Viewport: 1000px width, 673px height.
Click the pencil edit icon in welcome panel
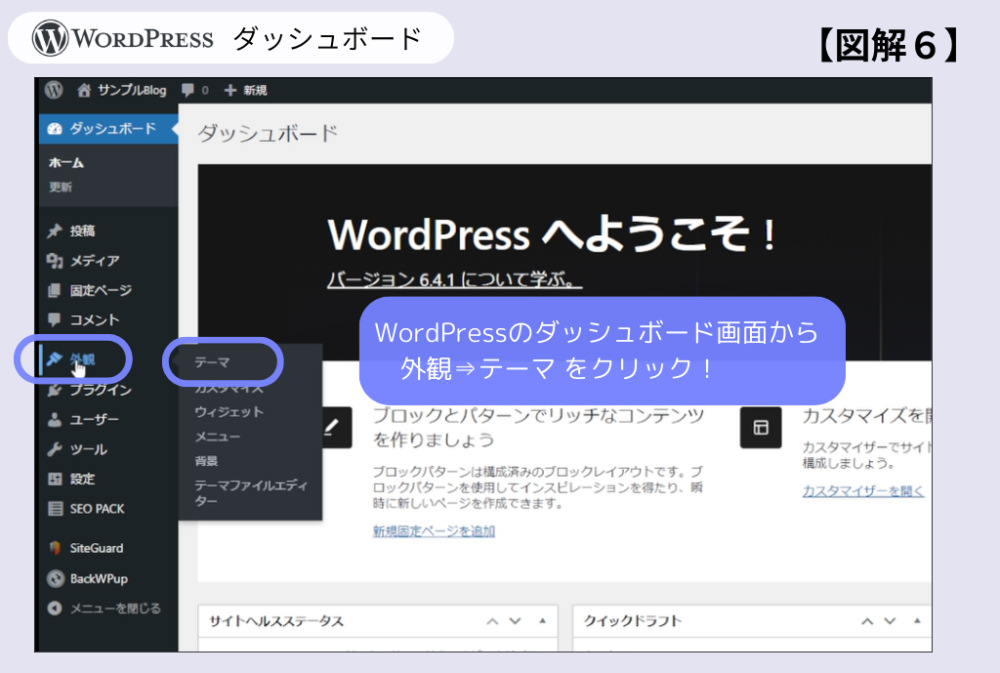click(332, 427)
